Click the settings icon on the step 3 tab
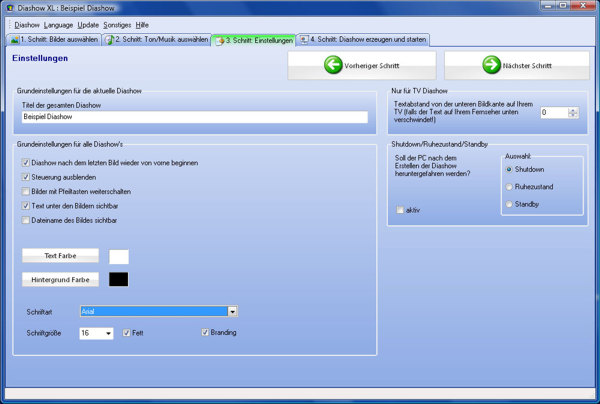The image size is (600, 404). [x=220, y=41]
